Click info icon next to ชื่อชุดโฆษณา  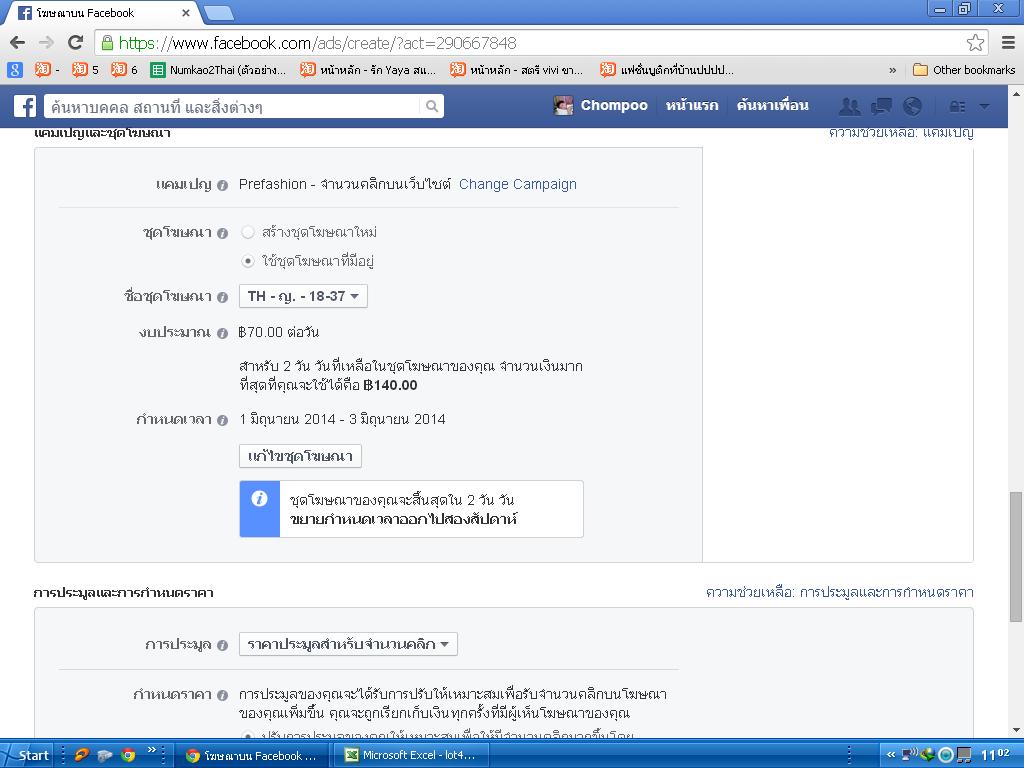(x=222, y=297)
